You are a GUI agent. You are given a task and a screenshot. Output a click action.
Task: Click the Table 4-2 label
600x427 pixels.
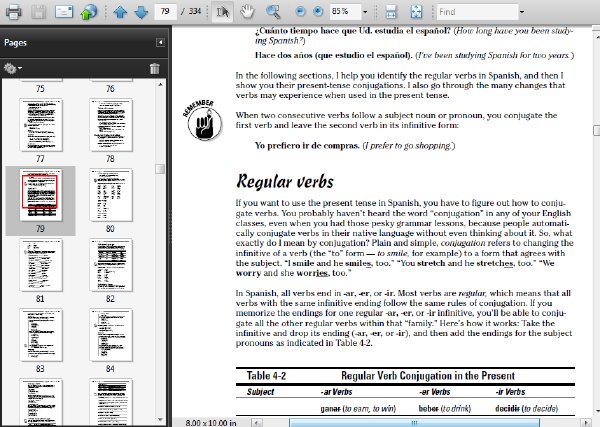pos(266,376)
